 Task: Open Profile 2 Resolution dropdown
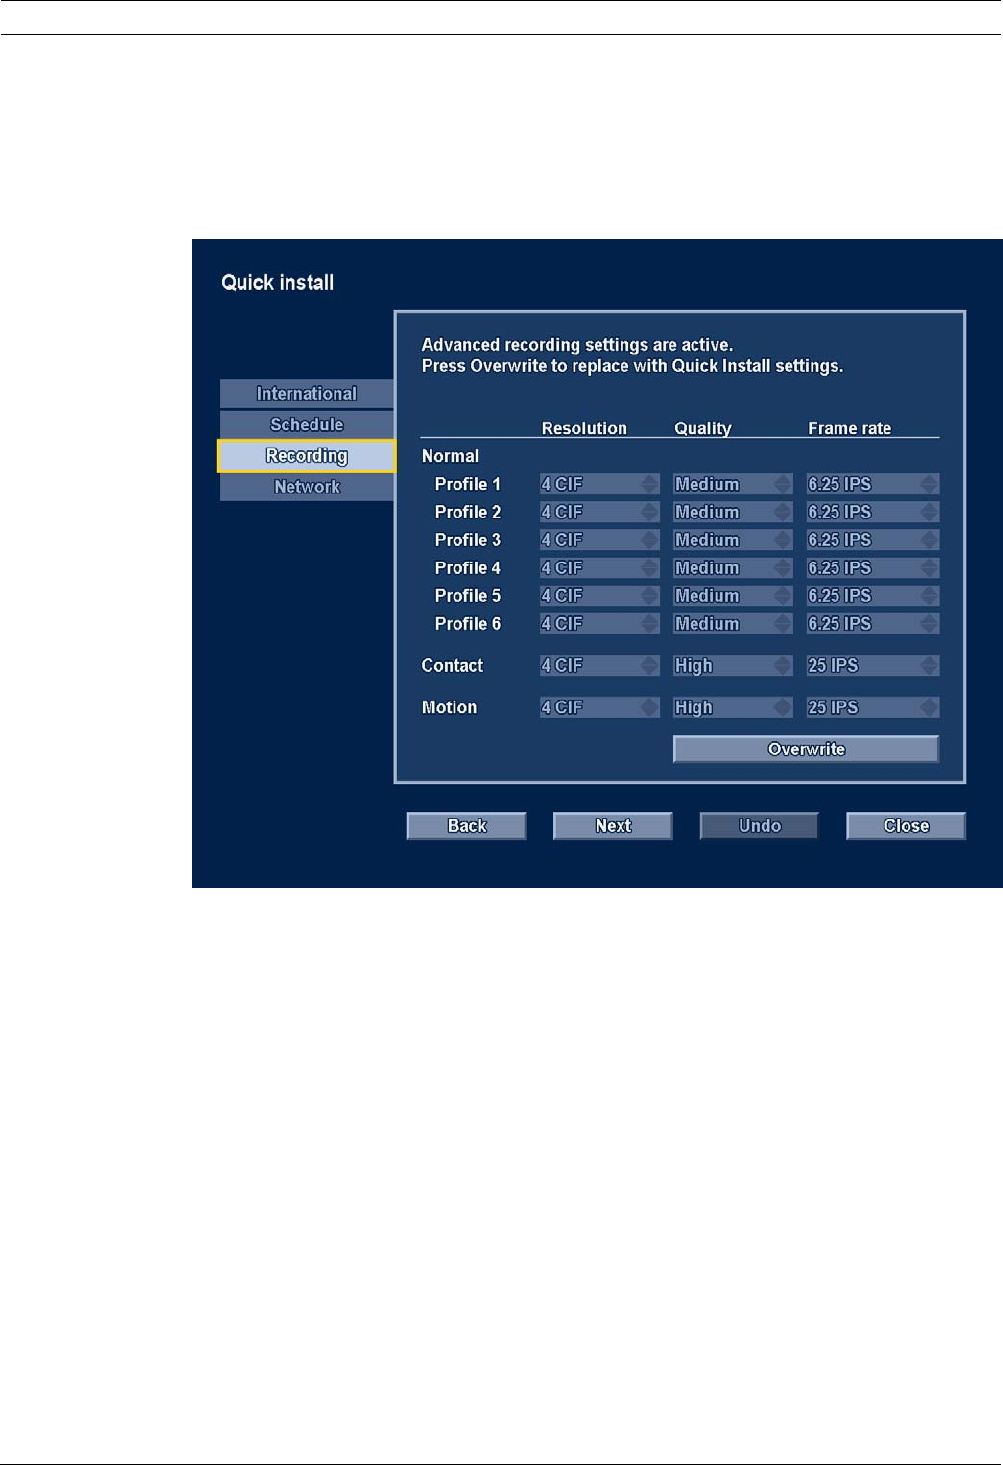(x=600, y=512)
